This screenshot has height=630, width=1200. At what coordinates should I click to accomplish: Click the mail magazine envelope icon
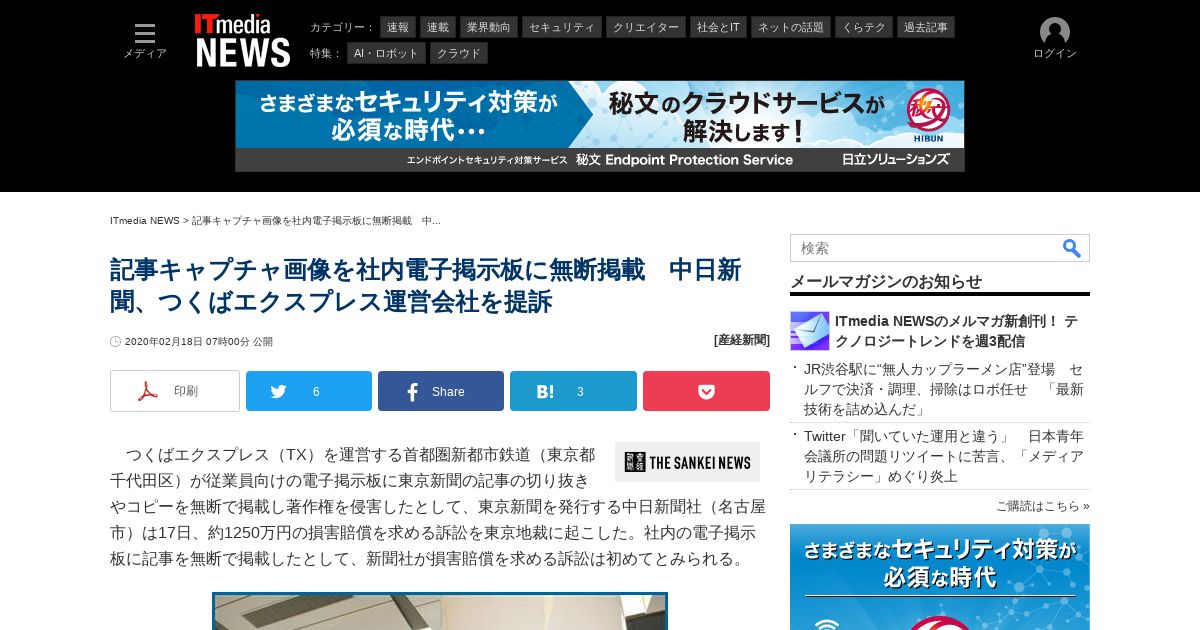[x=810, y=331]
